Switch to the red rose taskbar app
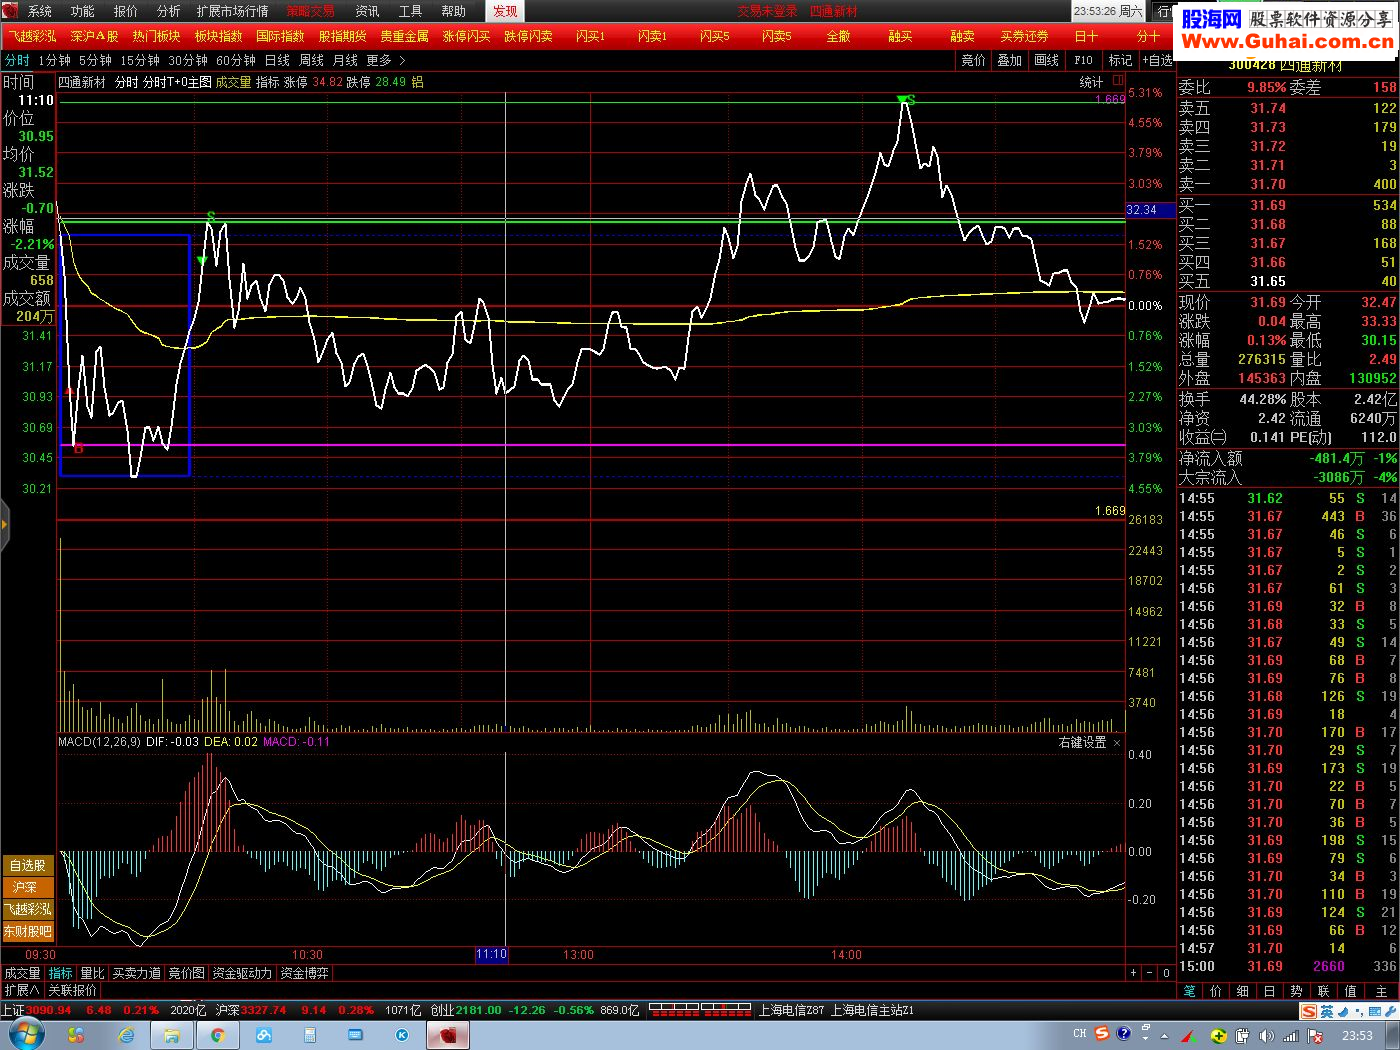The width and height of the screenshot is (1400, 1050). coord(448,1036)
